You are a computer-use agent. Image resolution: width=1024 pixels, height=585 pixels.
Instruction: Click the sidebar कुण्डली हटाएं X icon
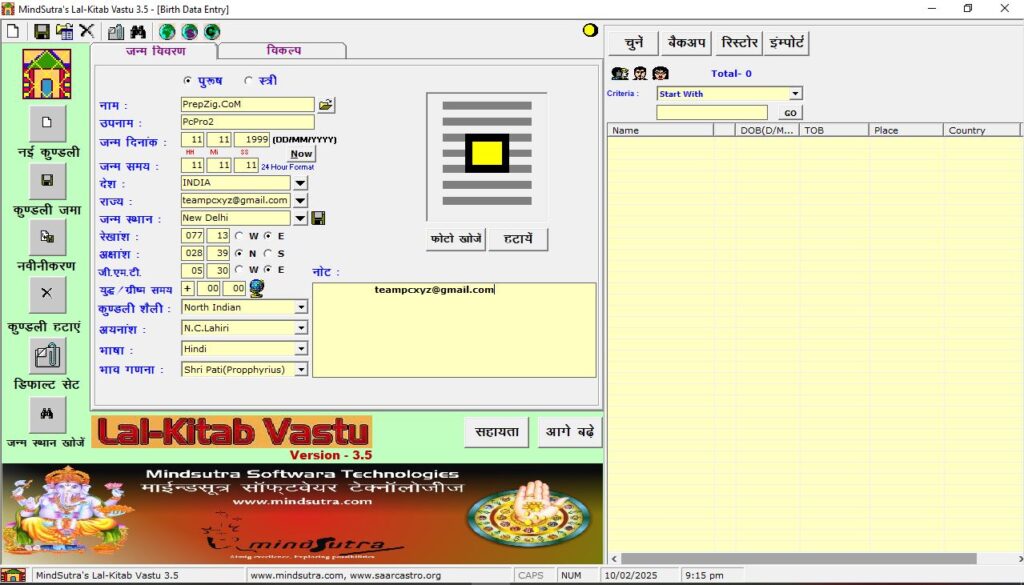[47, 294]
